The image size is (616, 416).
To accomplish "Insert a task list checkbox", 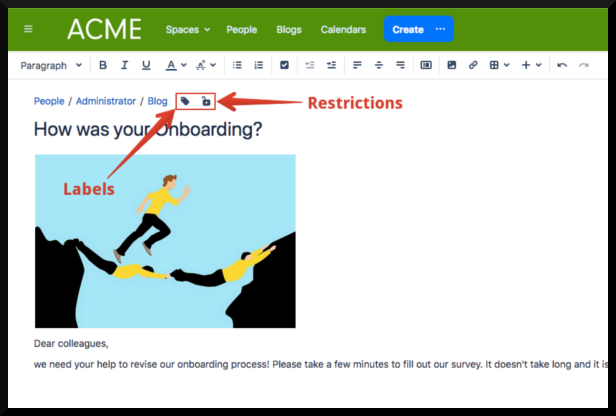I will [x=284, y=65].
